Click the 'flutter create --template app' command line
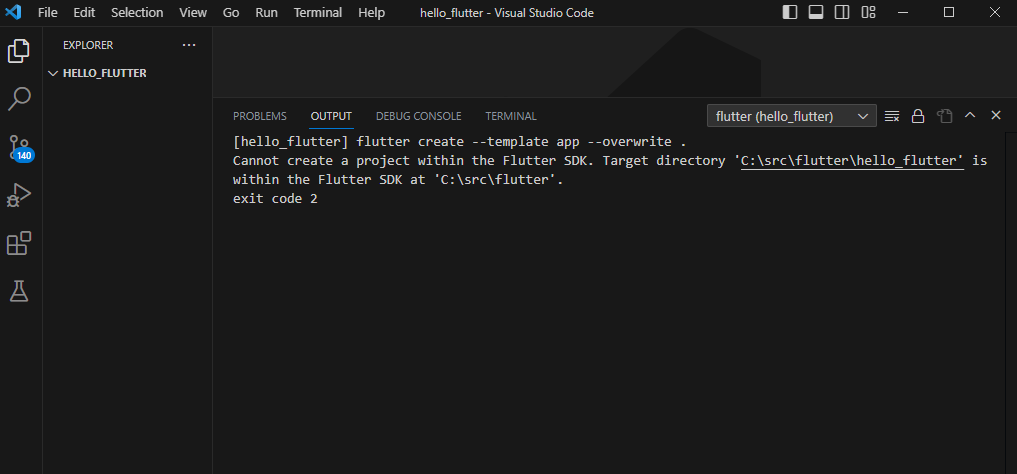Image resolution: width=1017 pixels, height=474 pixels. tap(459, 141)
